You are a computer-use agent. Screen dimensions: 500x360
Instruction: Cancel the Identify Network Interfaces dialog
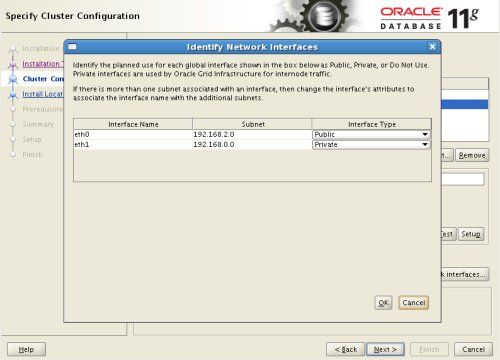(x=413, y=303)
